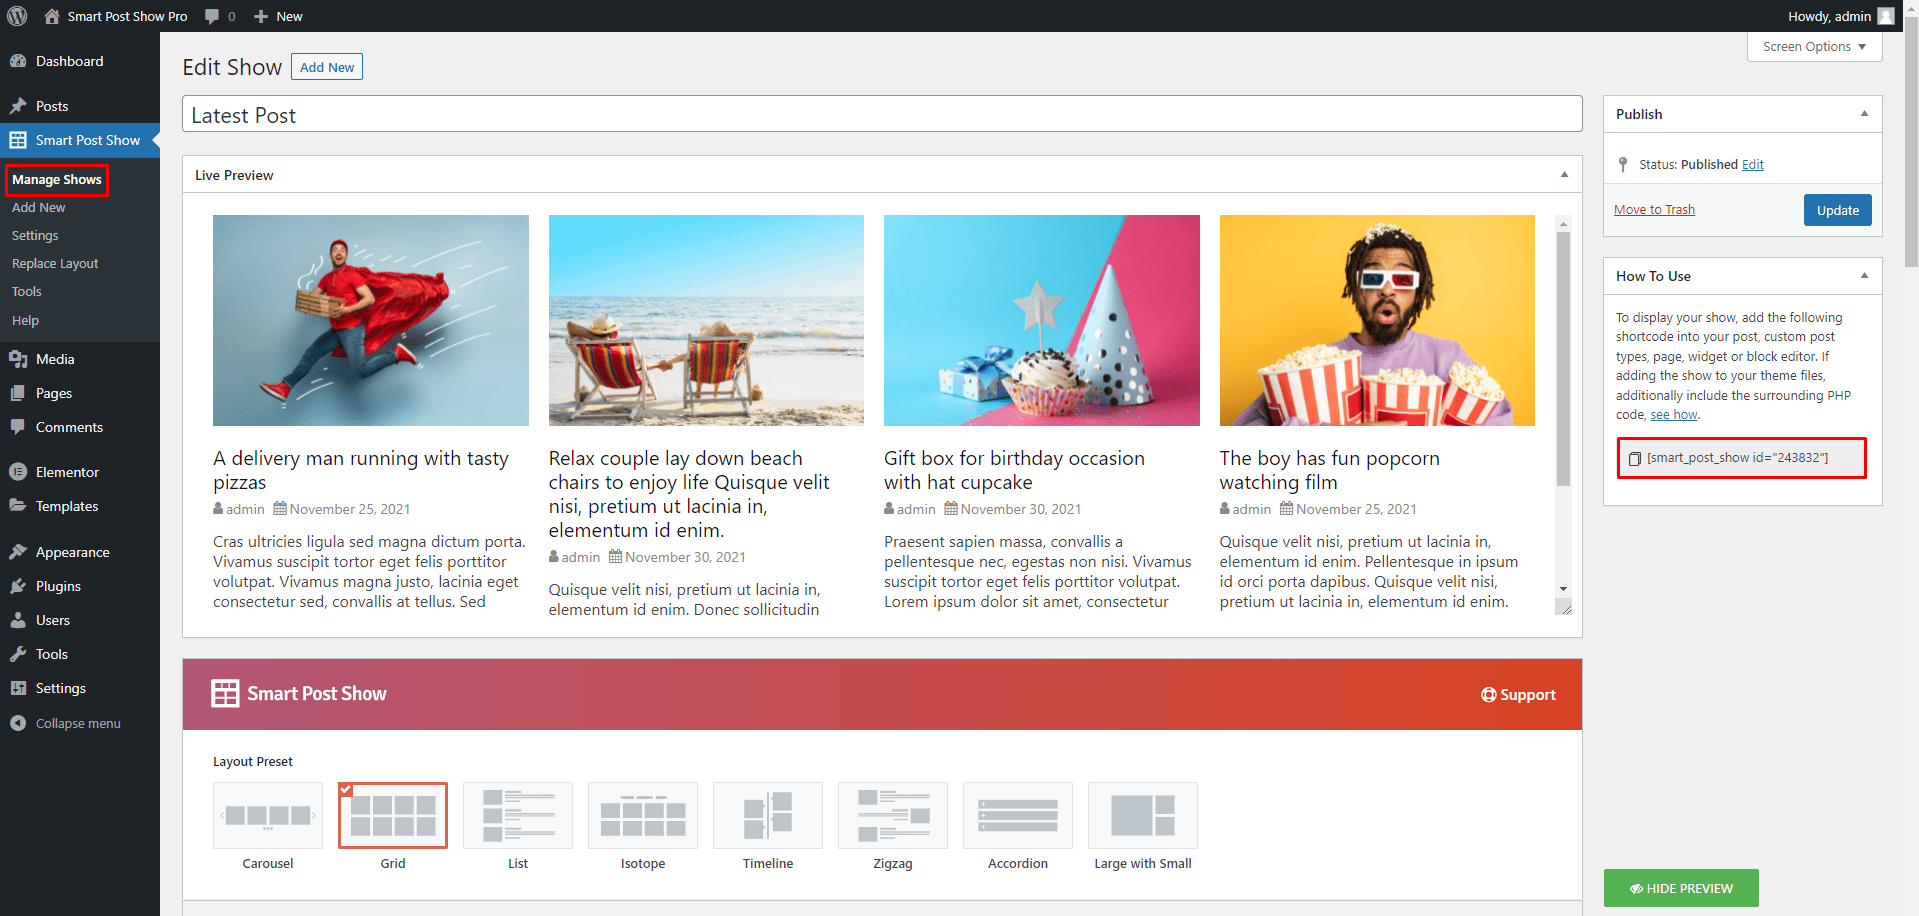Open the Media library icon in sidebar
This screenshot has height=916, width=1919.
pyautogui.click(x=17, y=359)
